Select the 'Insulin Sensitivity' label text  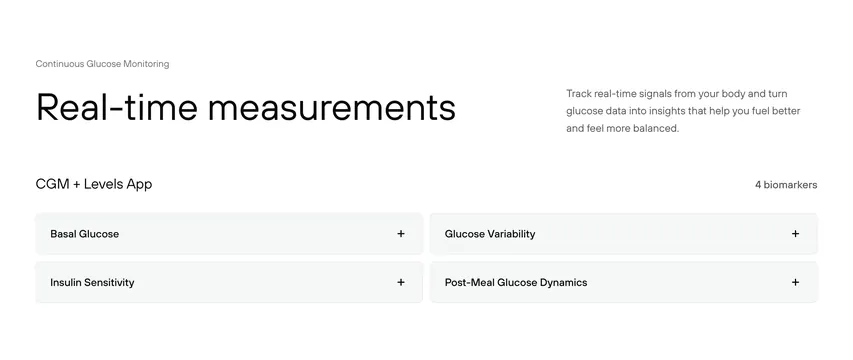[x=92, y=282]
